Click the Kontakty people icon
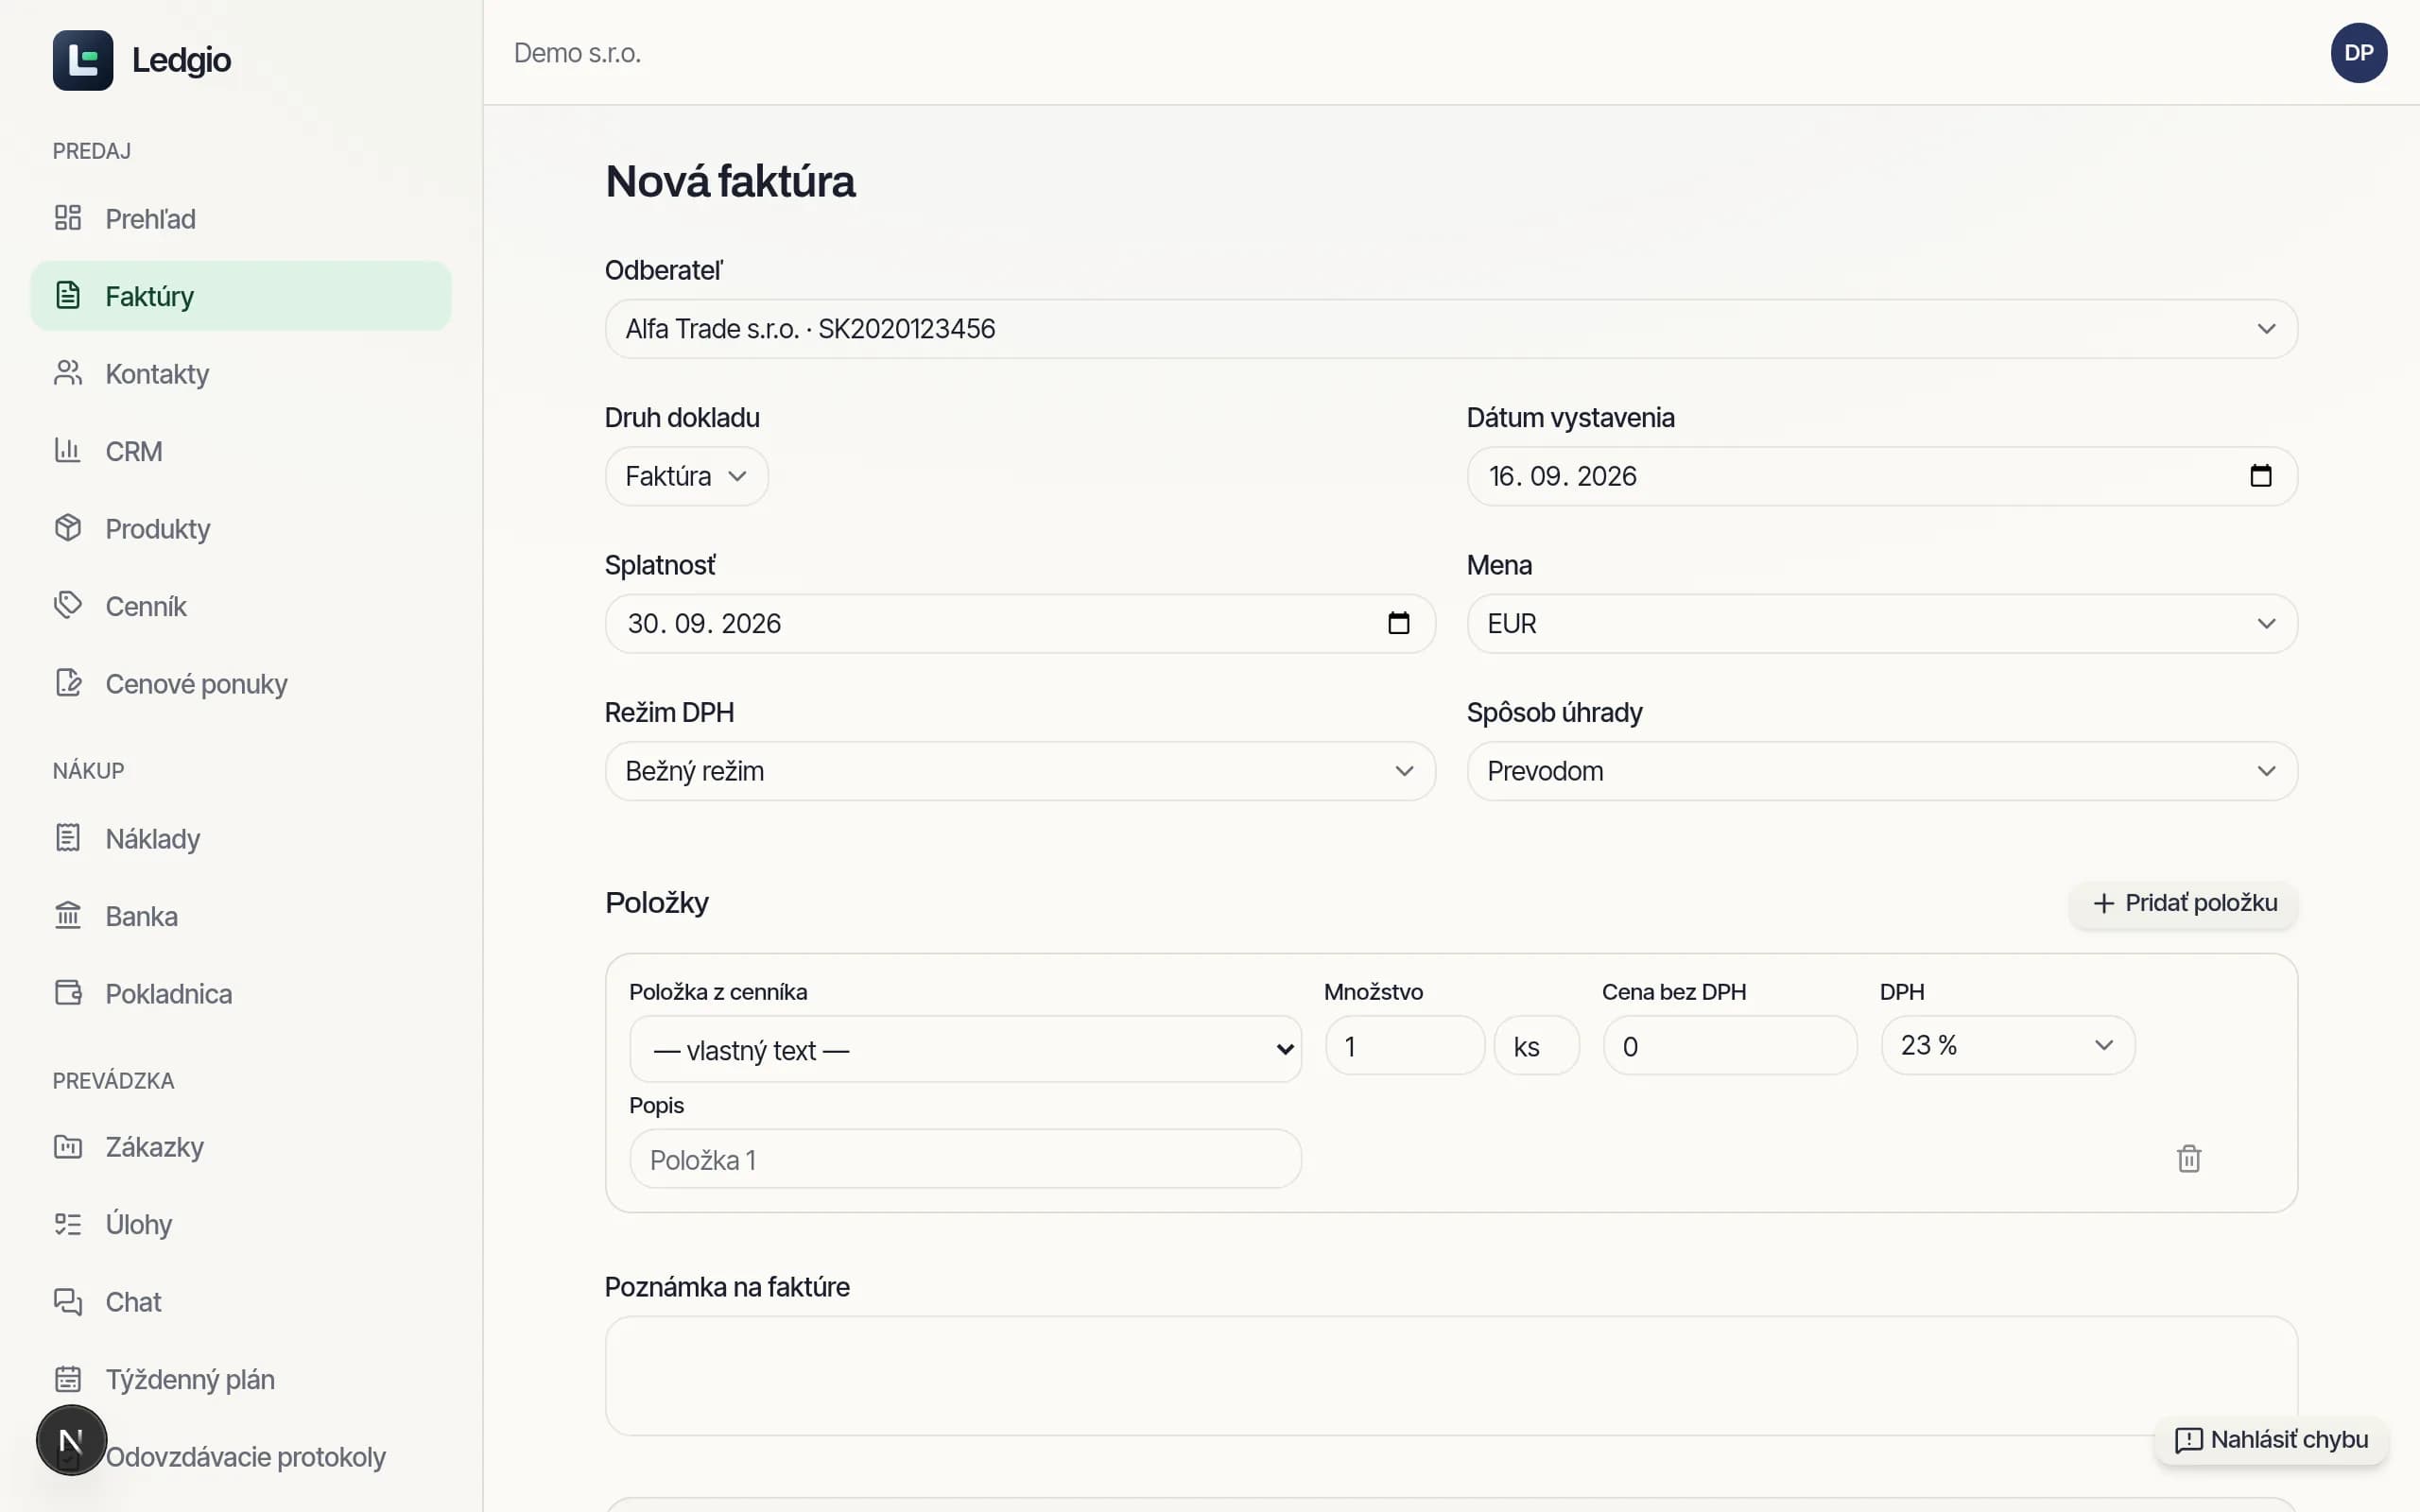 coord(68,373)
